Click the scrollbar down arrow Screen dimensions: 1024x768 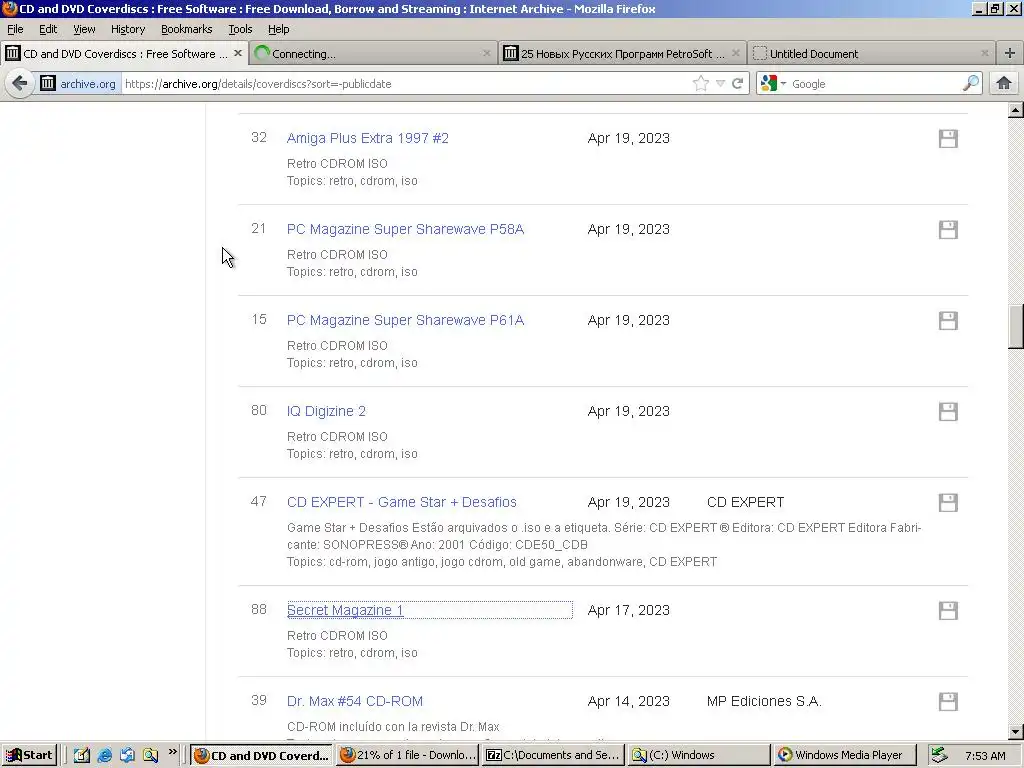[x=1016, y=732]
